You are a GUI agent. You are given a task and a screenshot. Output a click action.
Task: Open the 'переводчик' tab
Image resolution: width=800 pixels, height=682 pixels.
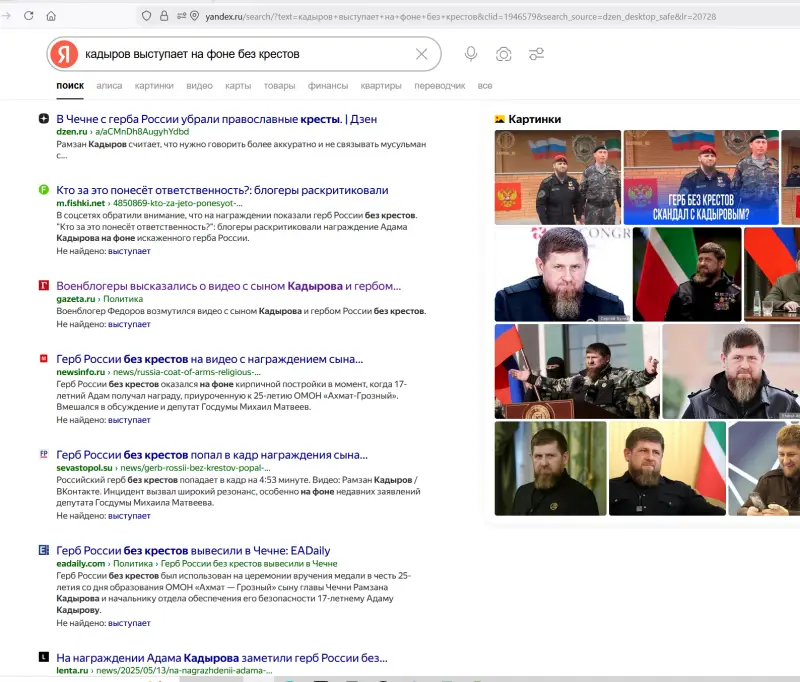439,86
